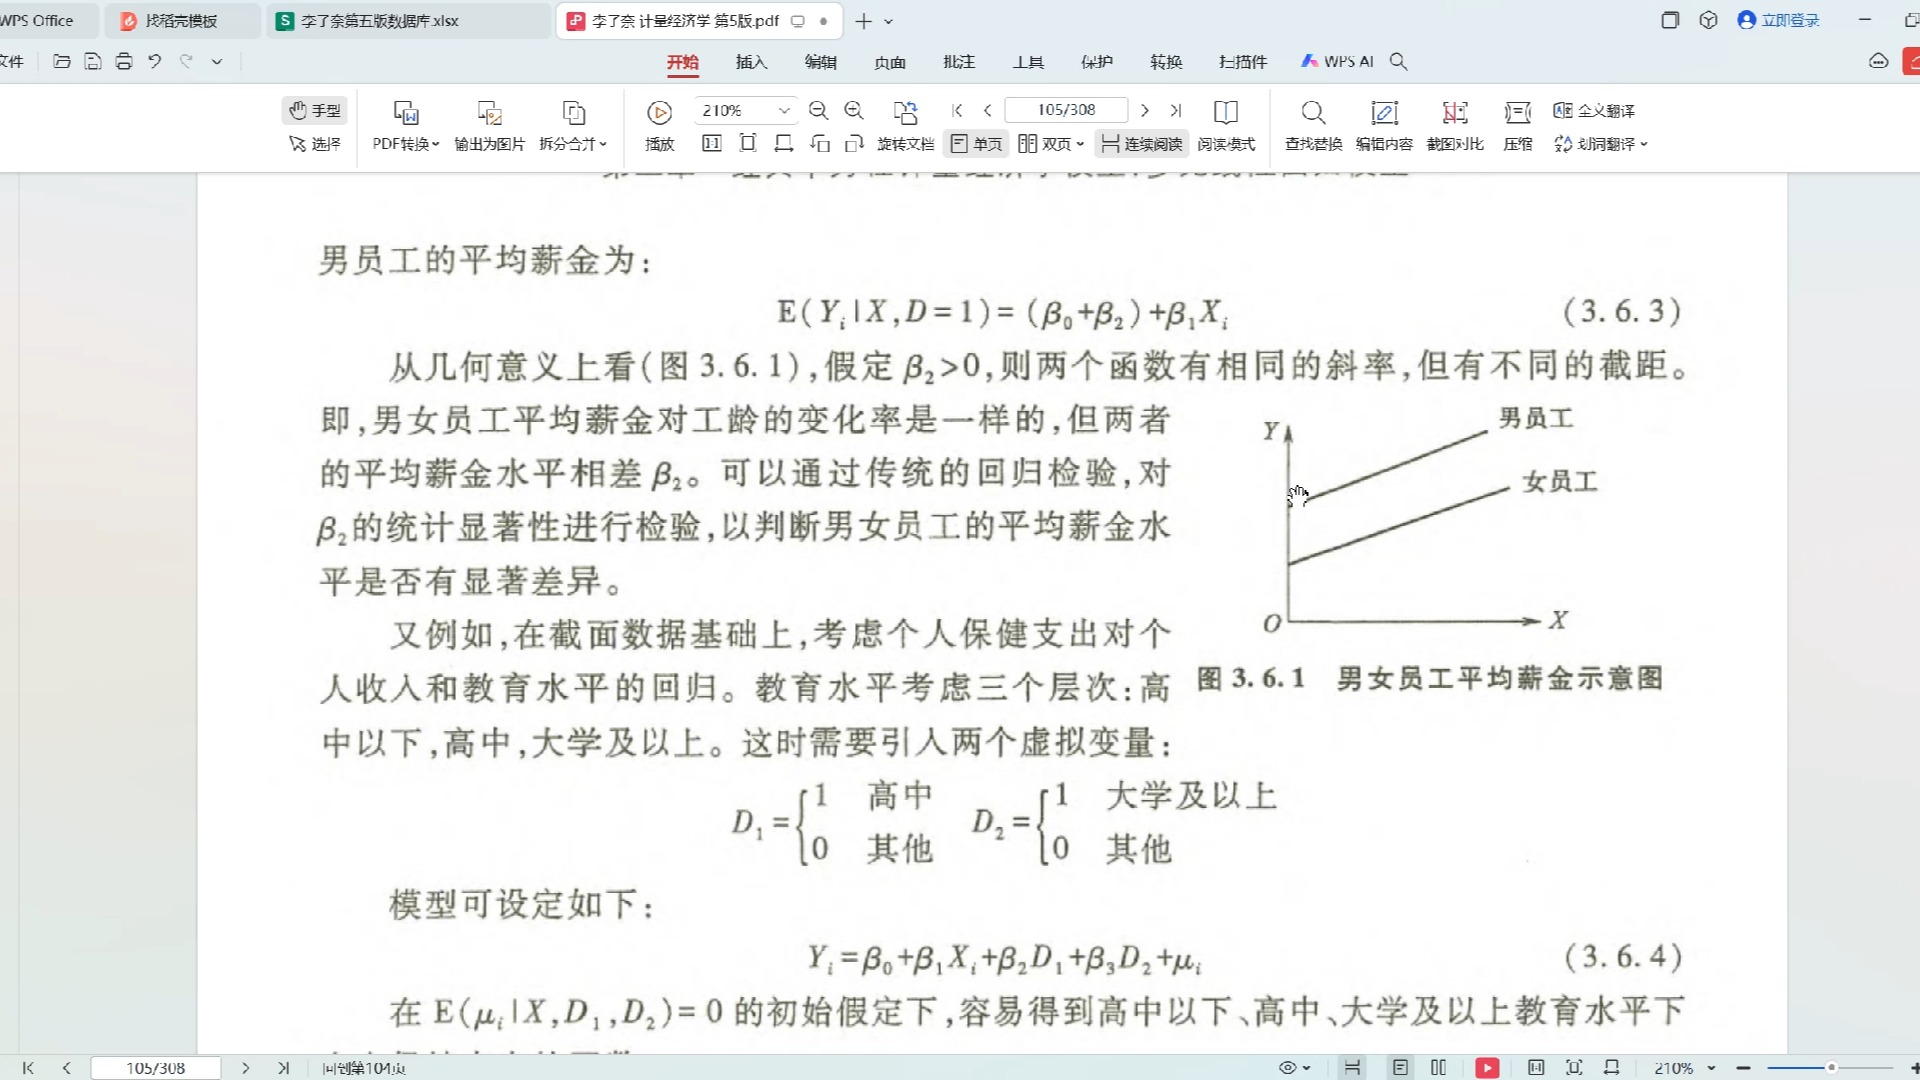
Task: Save the document via the save icon
Action: click(93, 62)
